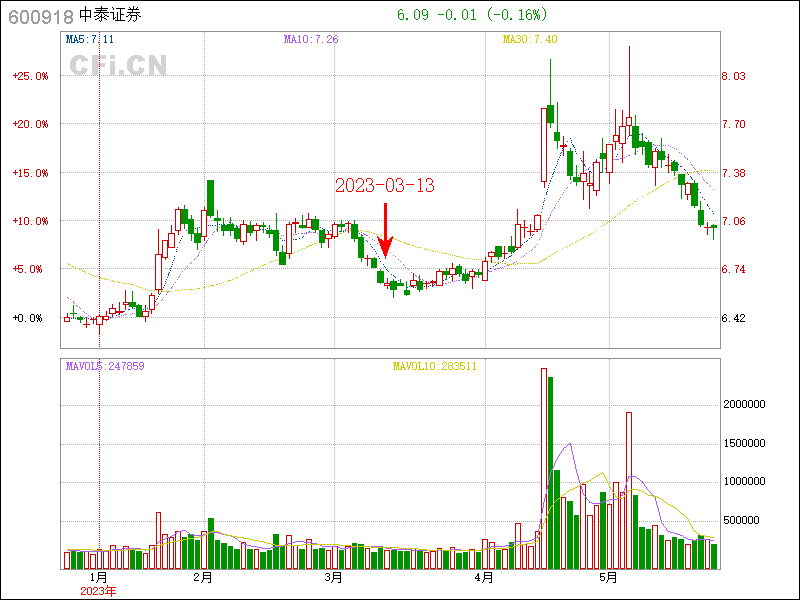Click the 8.03 price axis label
Image resolution: width=800 pixels, height=600 pixels.
734,77
